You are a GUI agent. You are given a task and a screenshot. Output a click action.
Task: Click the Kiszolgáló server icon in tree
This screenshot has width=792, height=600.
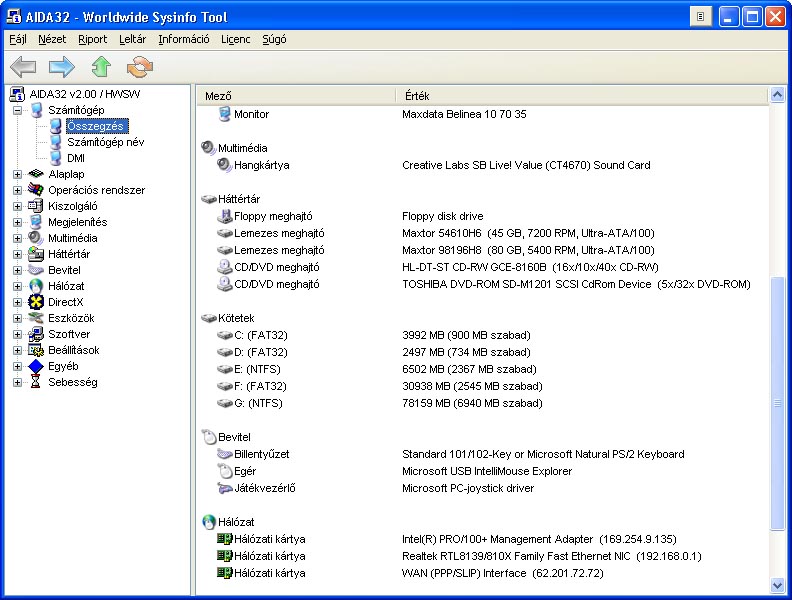(36, 206)
